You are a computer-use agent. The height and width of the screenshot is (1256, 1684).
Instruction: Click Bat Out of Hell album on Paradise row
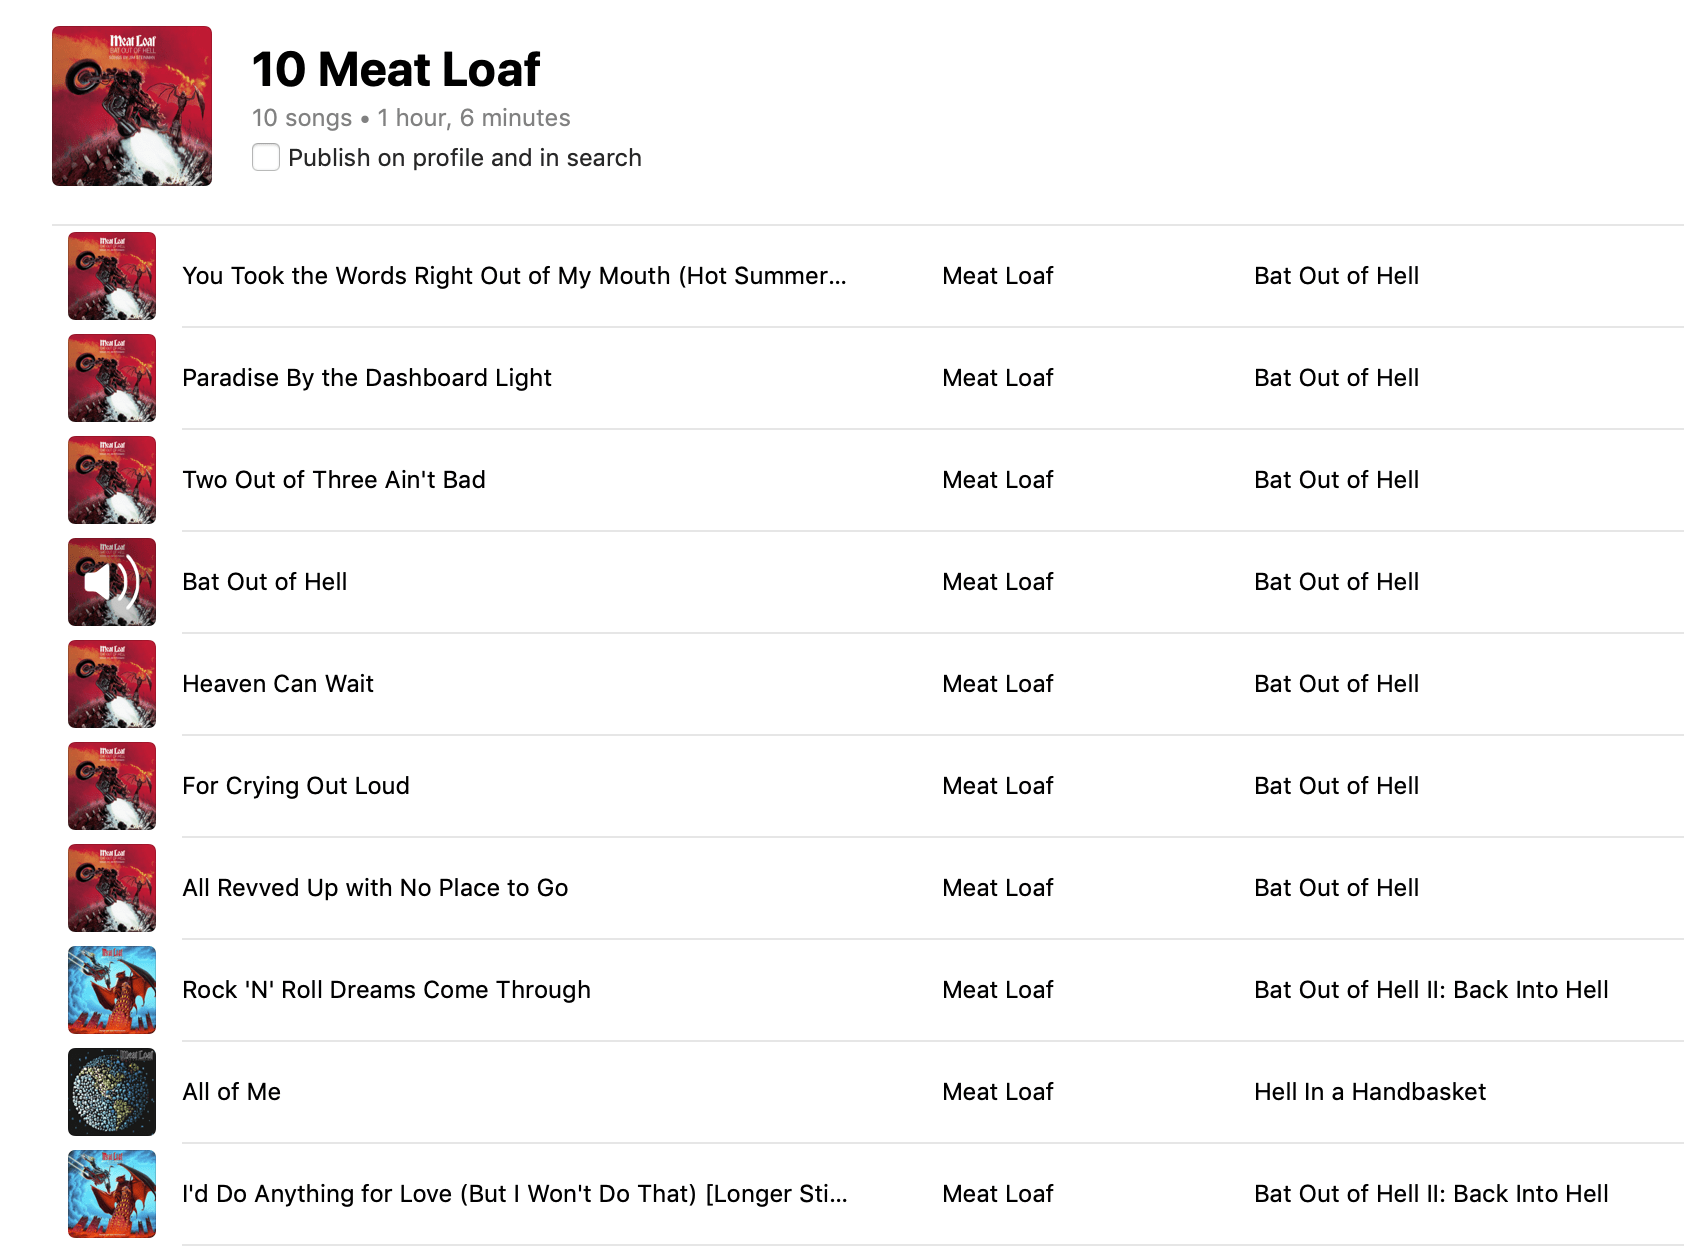coord(1336,378)
